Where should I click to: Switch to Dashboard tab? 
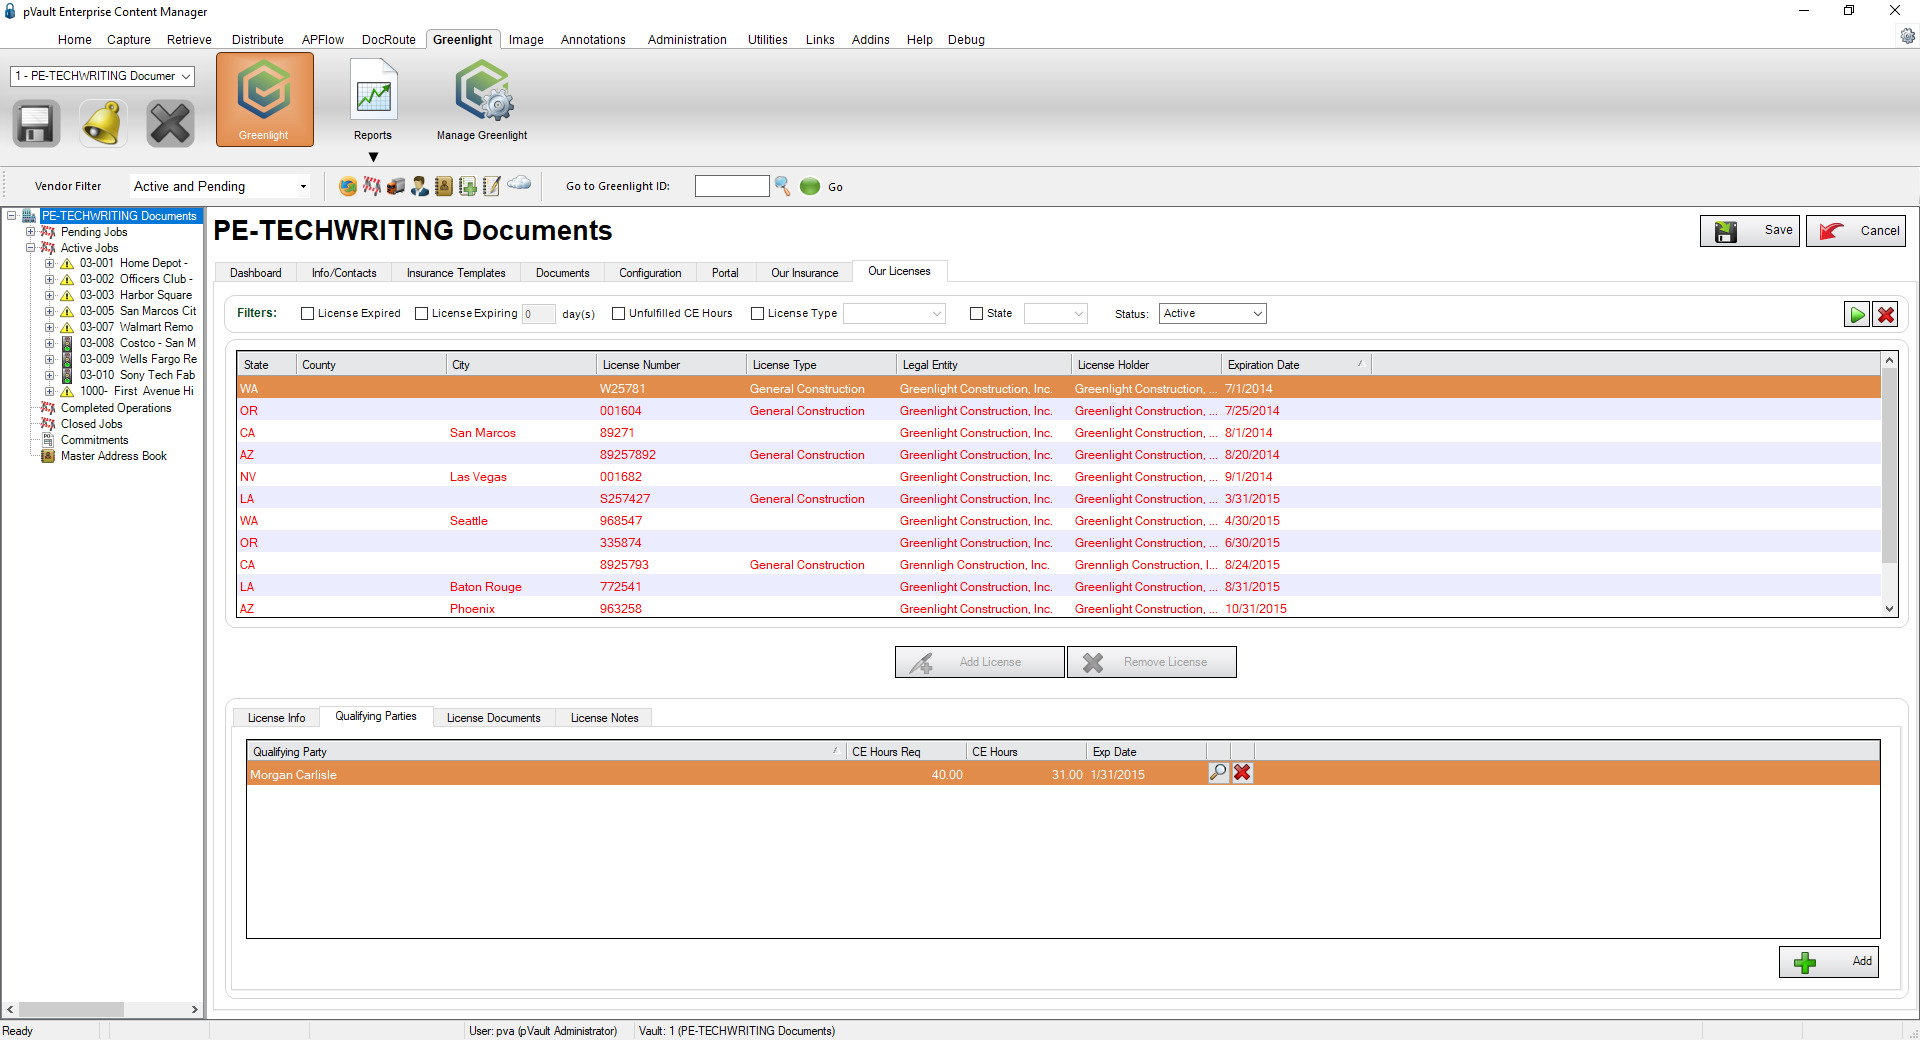(x=256, y=273)
